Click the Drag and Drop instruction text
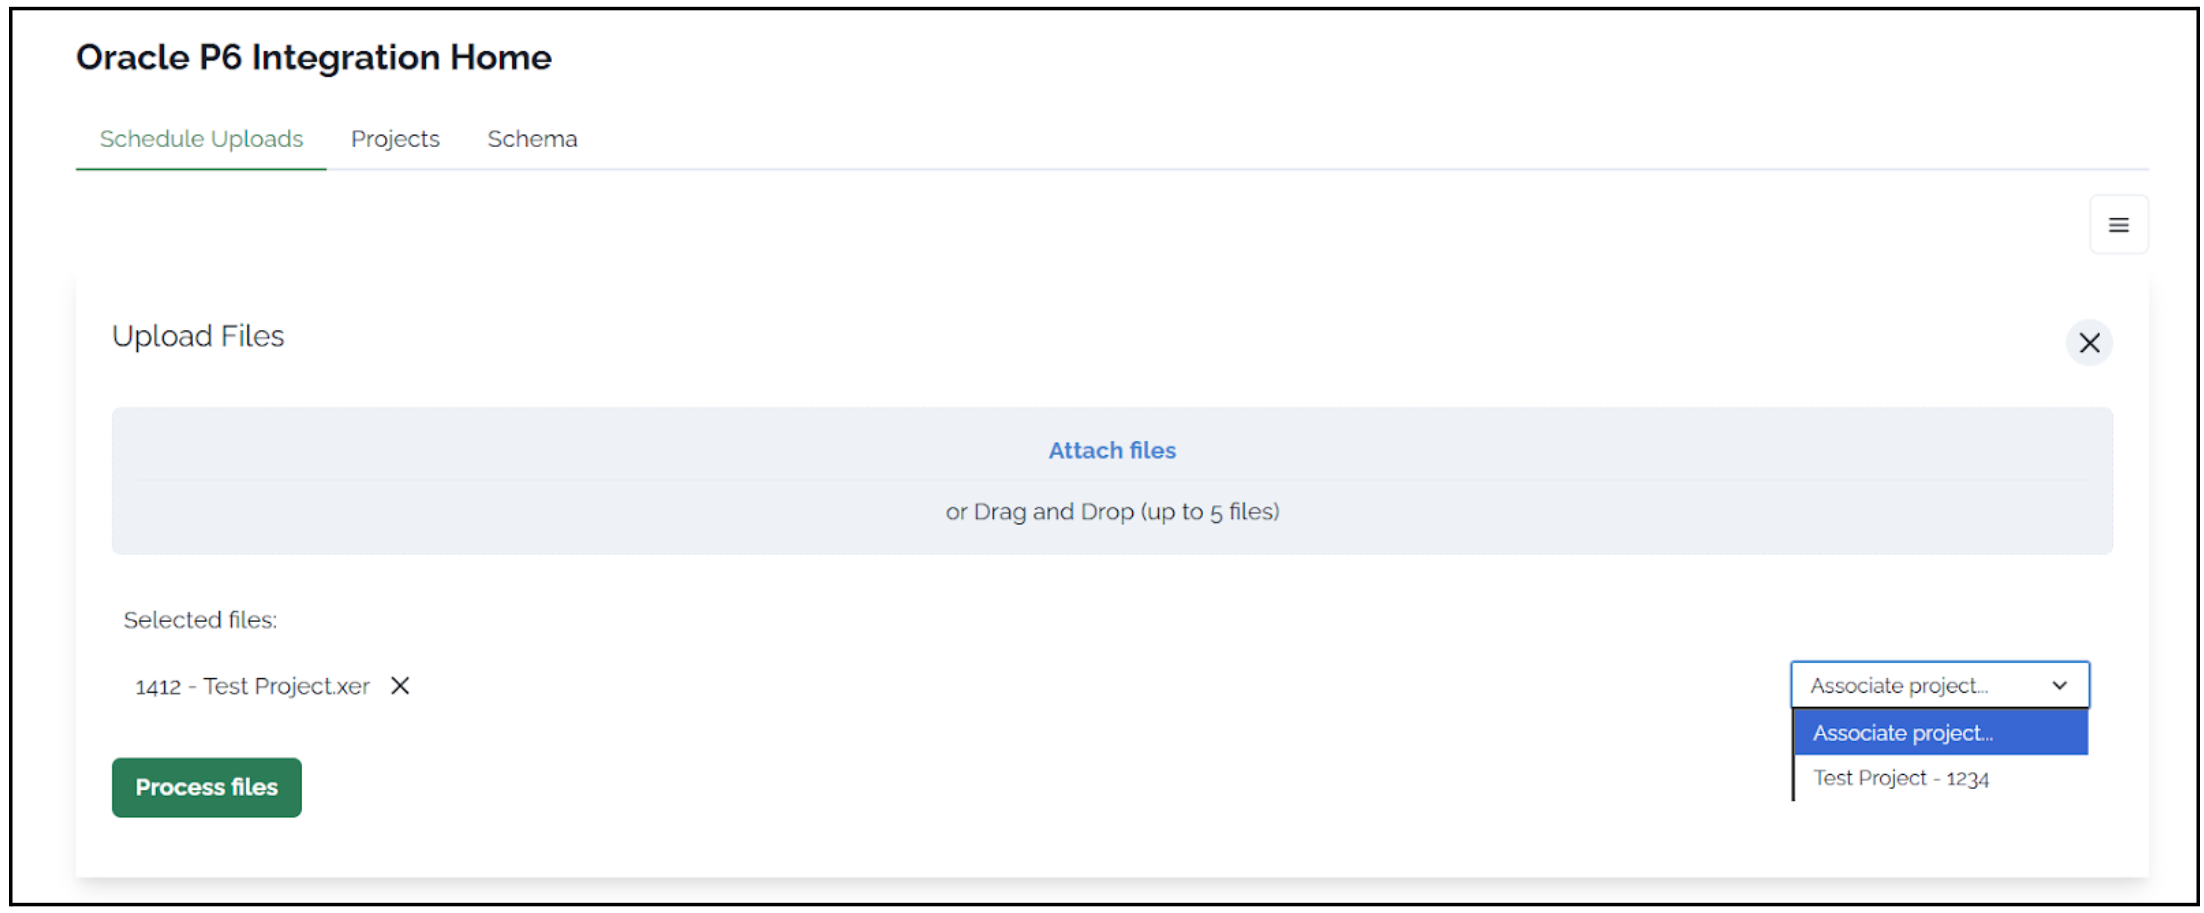The width and height of the screenshot is (2204, 913). click(x=1112, y=511)
